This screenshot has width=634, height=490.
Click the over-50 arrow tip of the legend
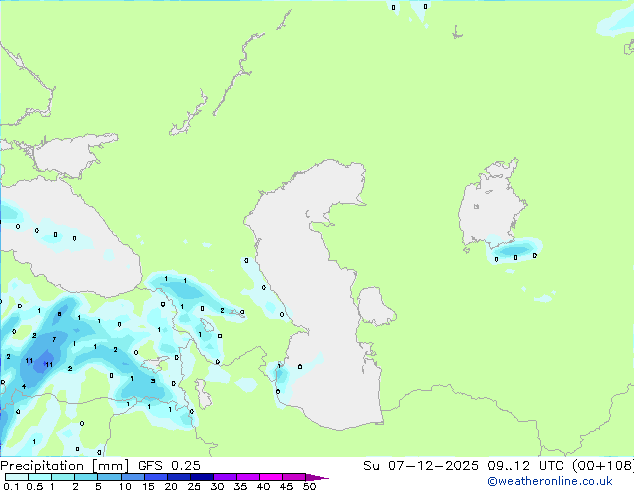pos(317,477)
